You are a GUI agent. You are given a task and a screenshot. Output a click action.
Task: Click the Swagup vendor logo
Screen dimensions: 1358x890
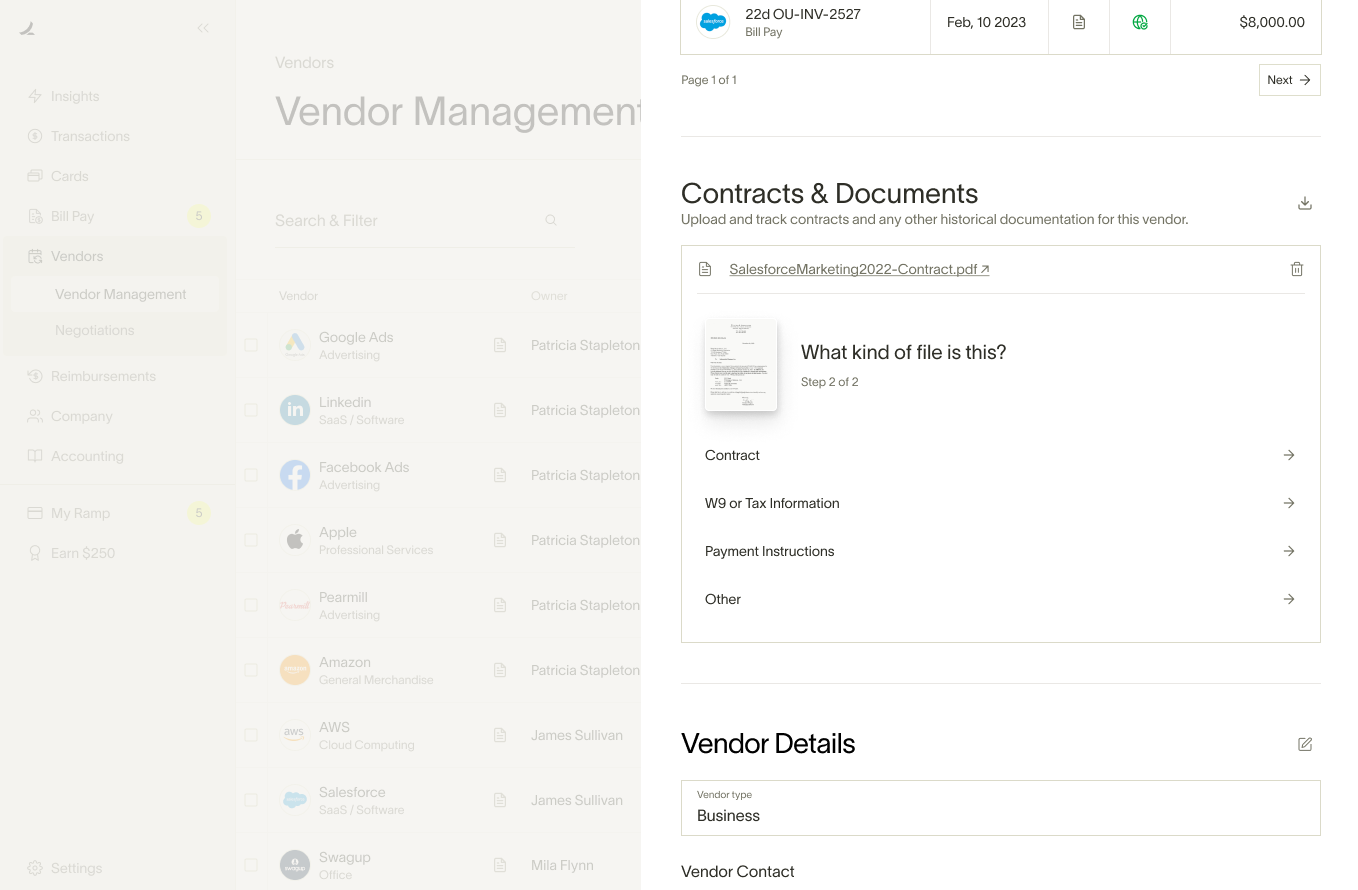295,865
